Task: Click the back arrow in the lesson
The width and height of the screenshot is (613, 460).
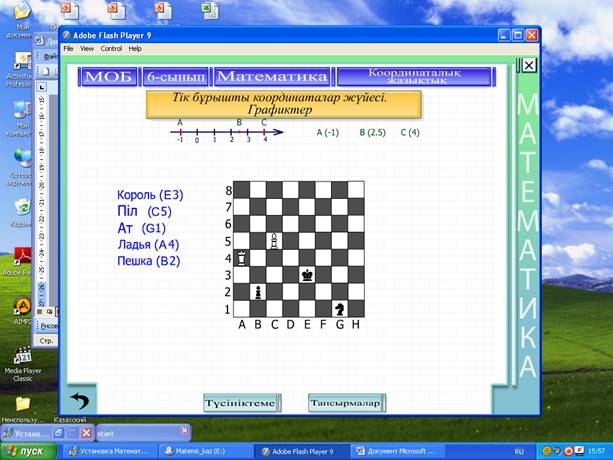Action: [x=79, y=401]
